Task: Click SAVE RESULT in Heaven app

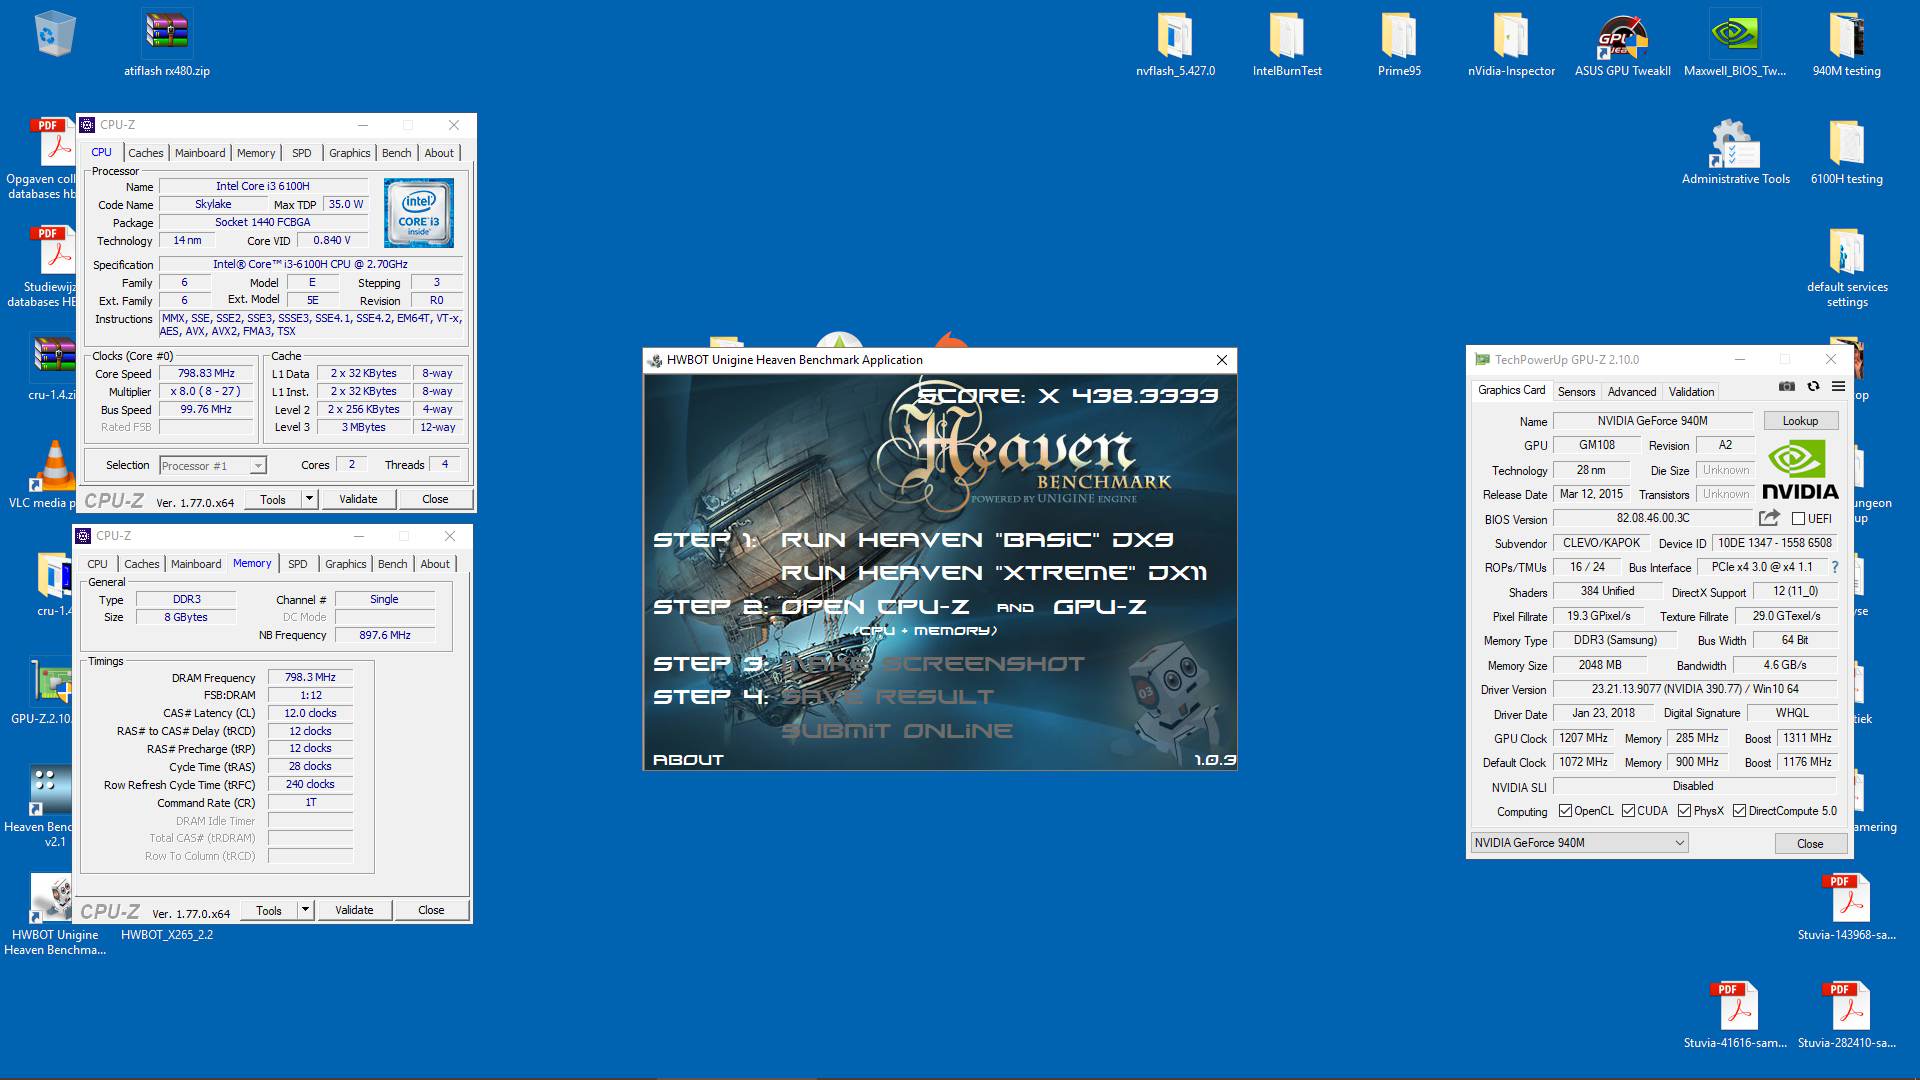Action: click(x=888, y=697)
